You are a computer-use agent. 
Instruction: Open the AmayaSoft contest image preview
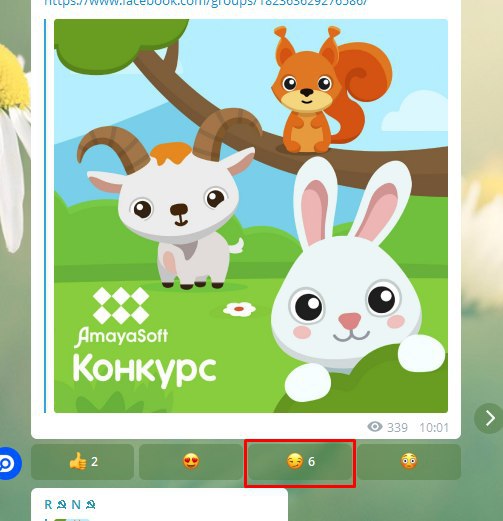251,216
